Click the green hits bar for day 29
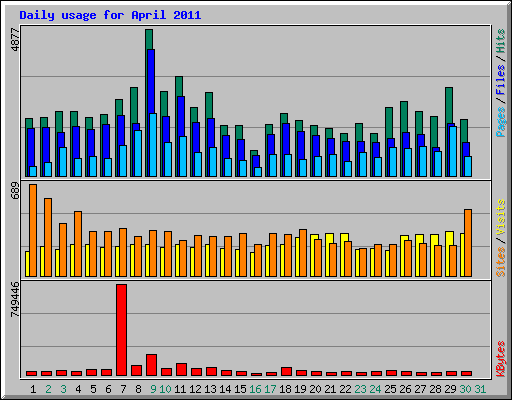 click(x=449, y=105)
